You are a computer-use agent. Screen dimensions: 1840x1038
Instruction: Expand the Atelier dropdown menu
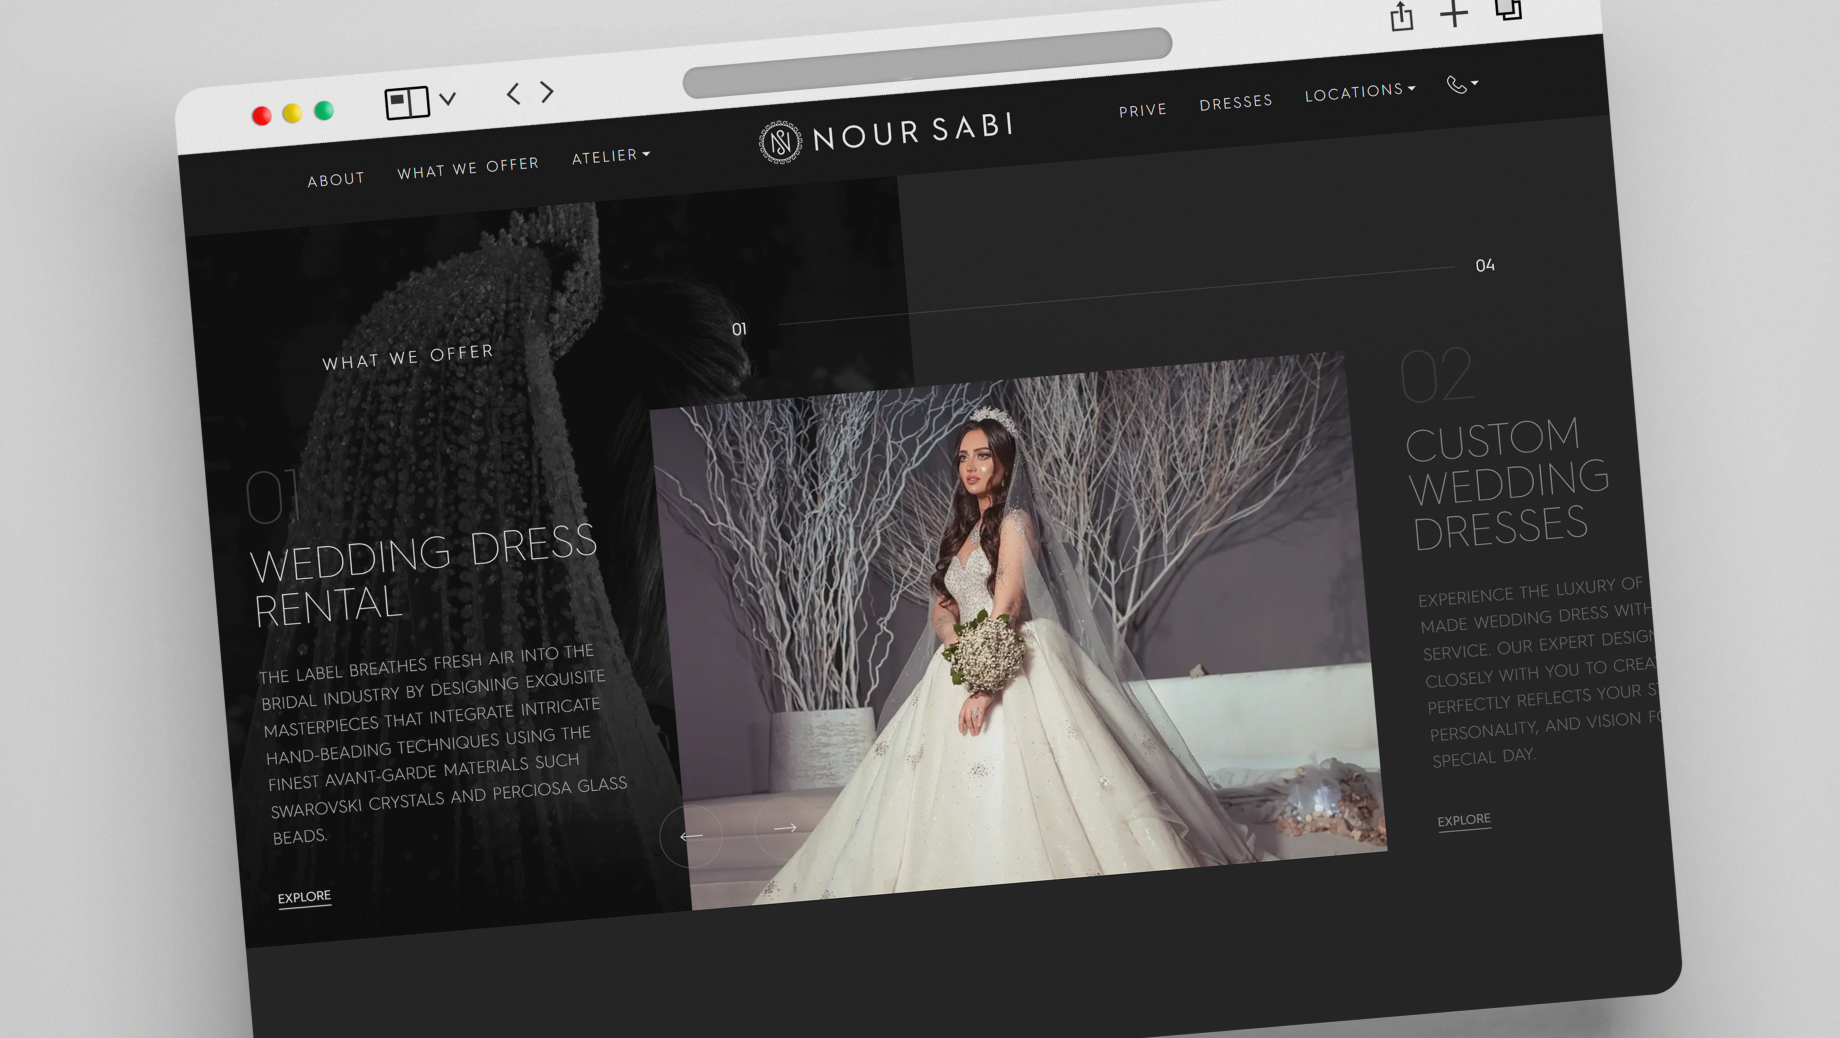(x=610, y=156)
